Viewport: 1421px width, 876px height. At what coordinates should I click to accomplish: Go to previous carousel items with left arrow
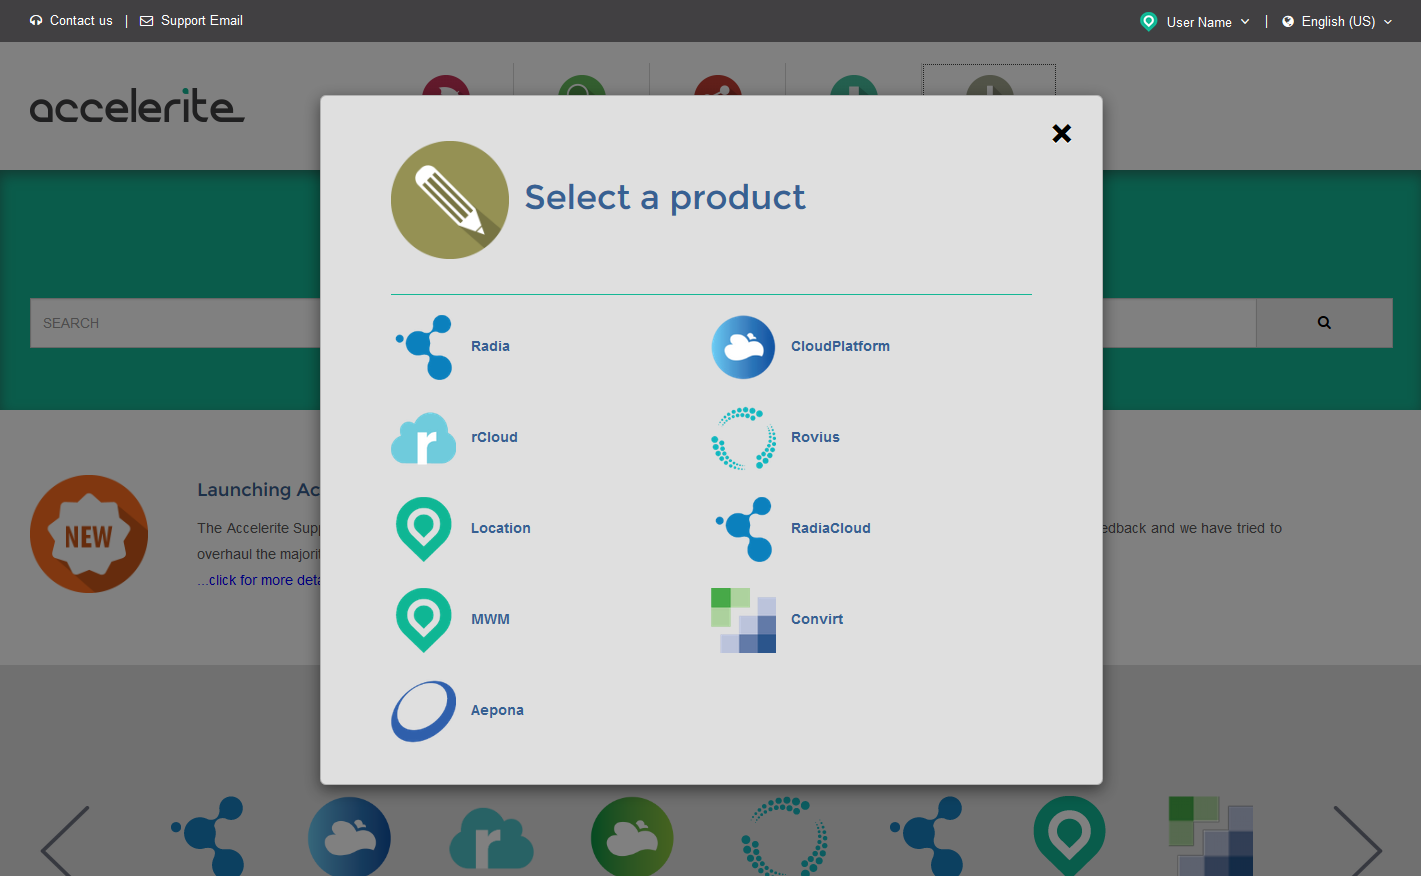pos(65,842)
